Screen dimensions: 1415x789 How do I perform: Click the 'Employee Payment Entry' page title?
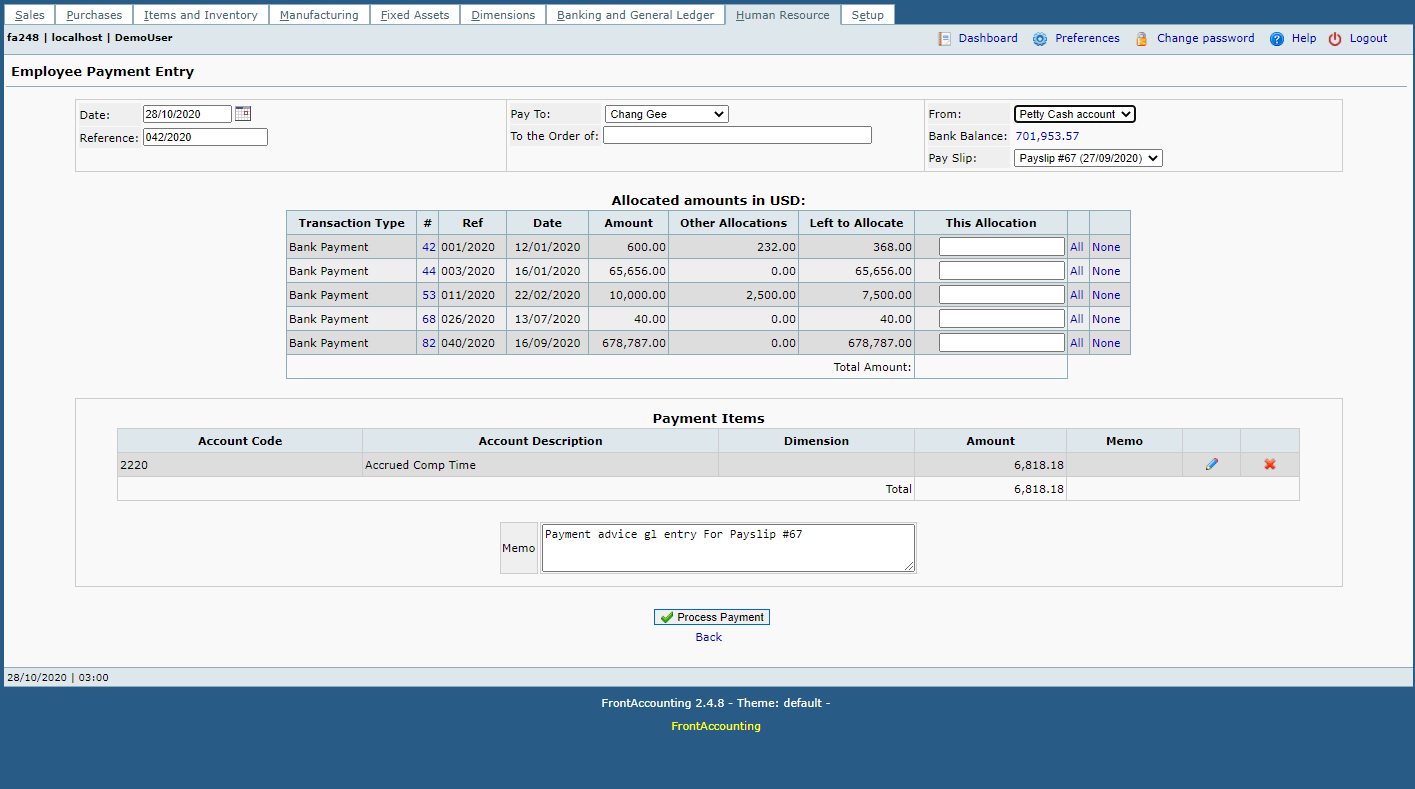pos(102,72)
